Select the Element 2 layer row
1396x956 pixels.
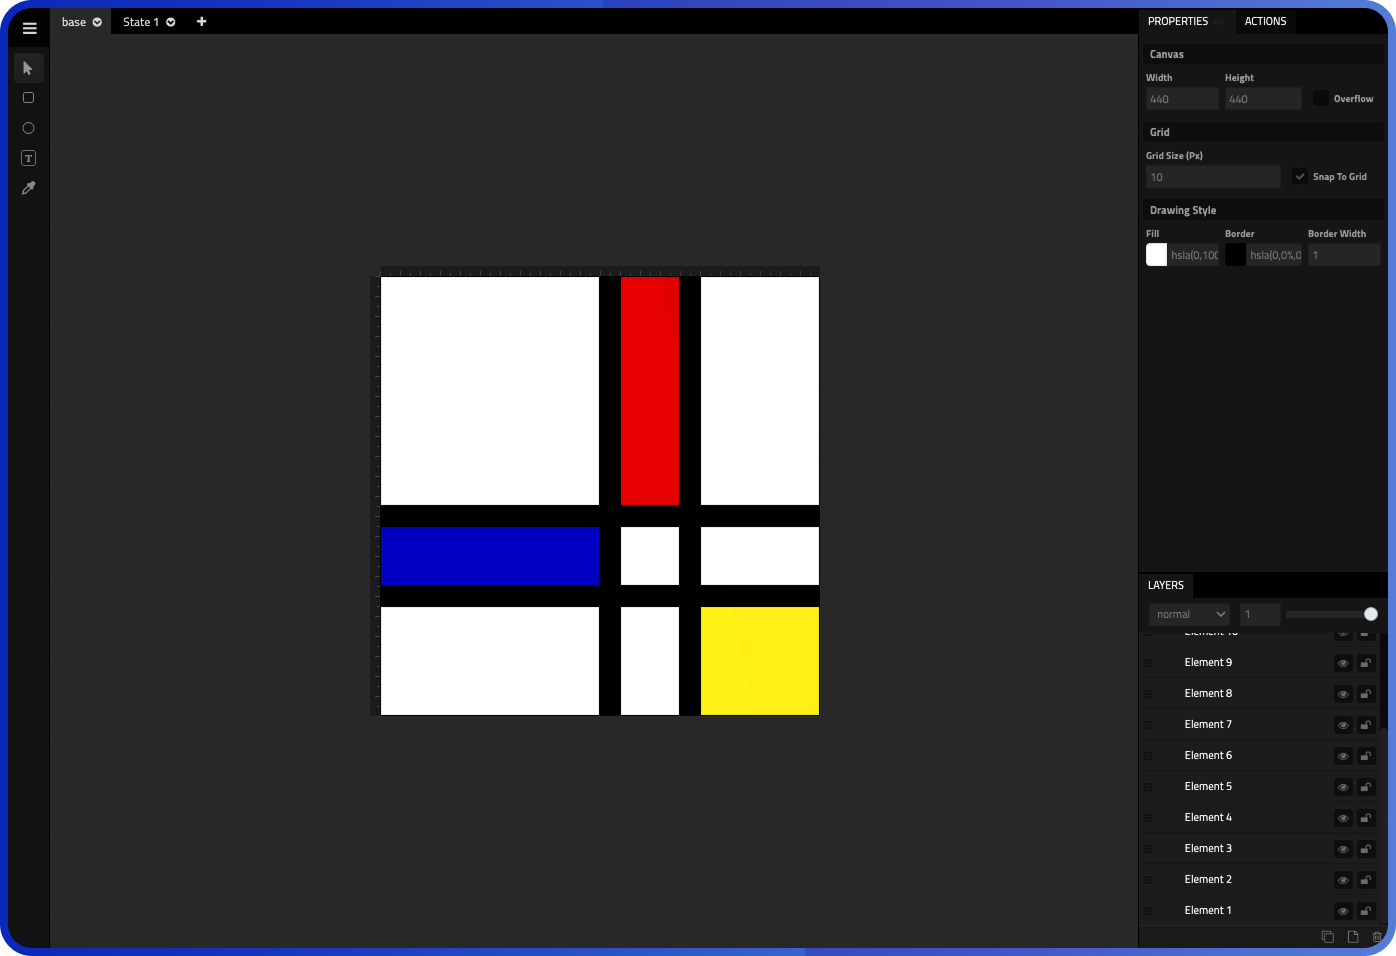1260,880
